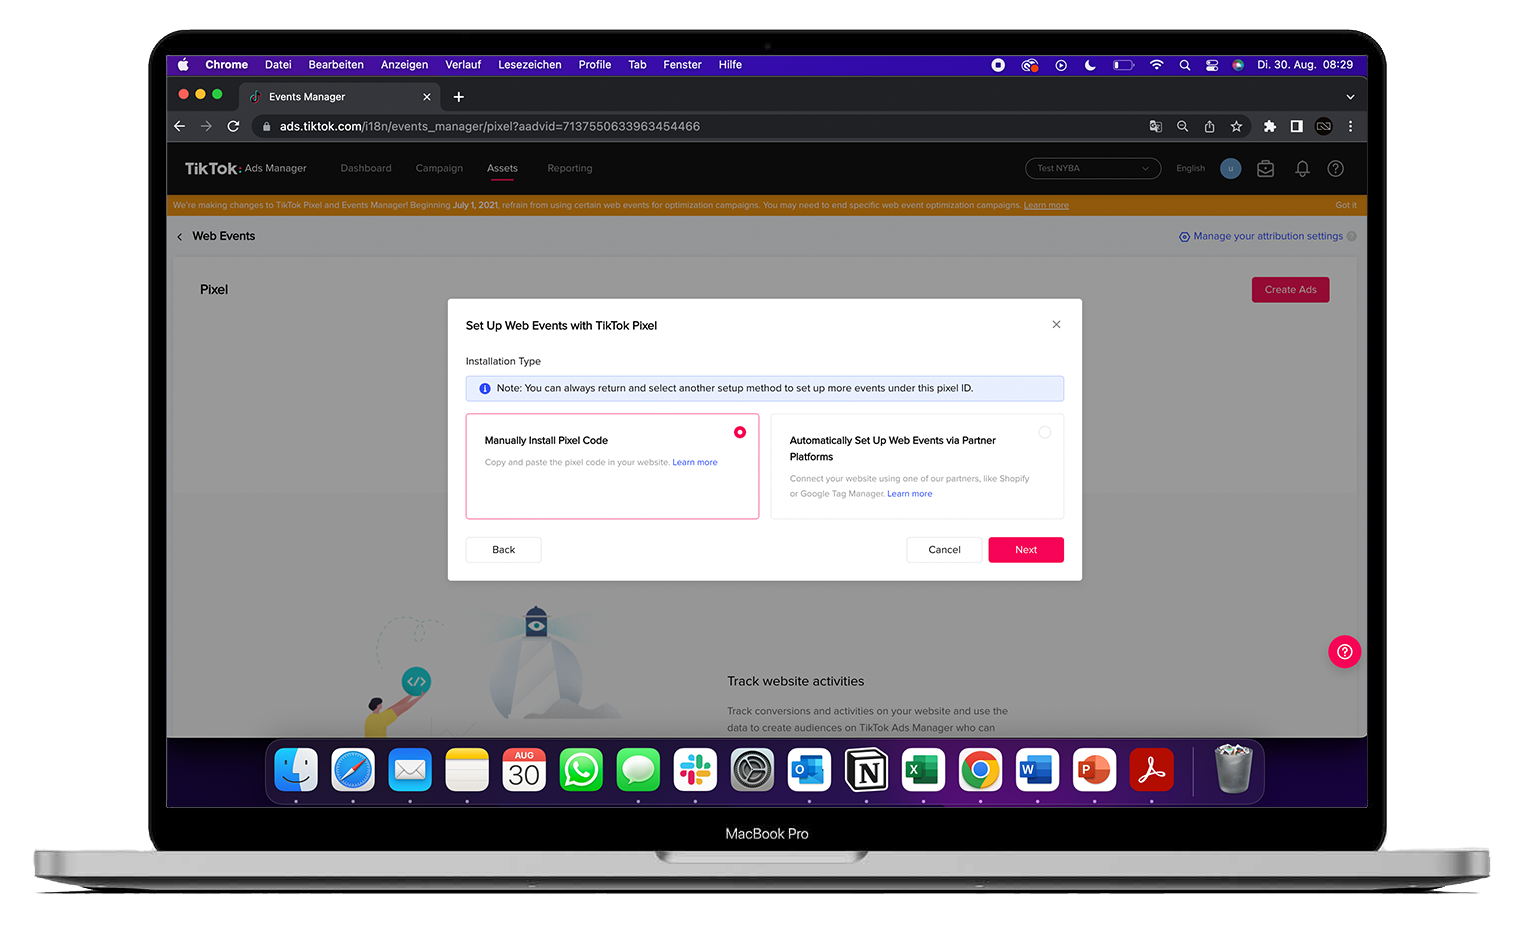Expand the tab search chevron

(1350, 97)
